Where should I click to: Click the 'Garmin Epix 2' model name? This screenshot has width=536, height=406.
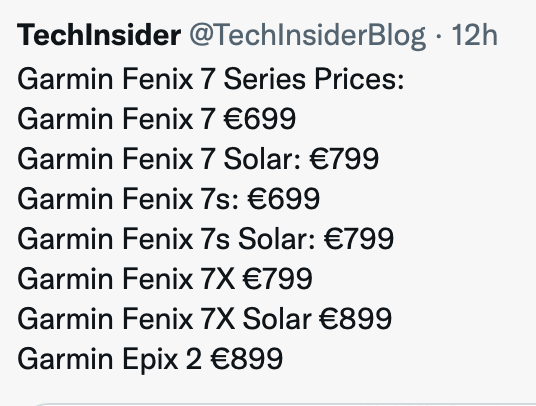click(x=109, y=358)
